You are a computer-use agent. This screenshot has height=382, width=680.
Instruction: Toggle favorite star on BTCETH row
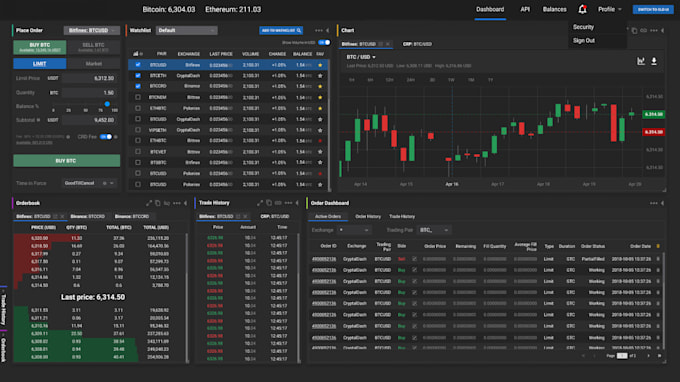pos(320,75)
